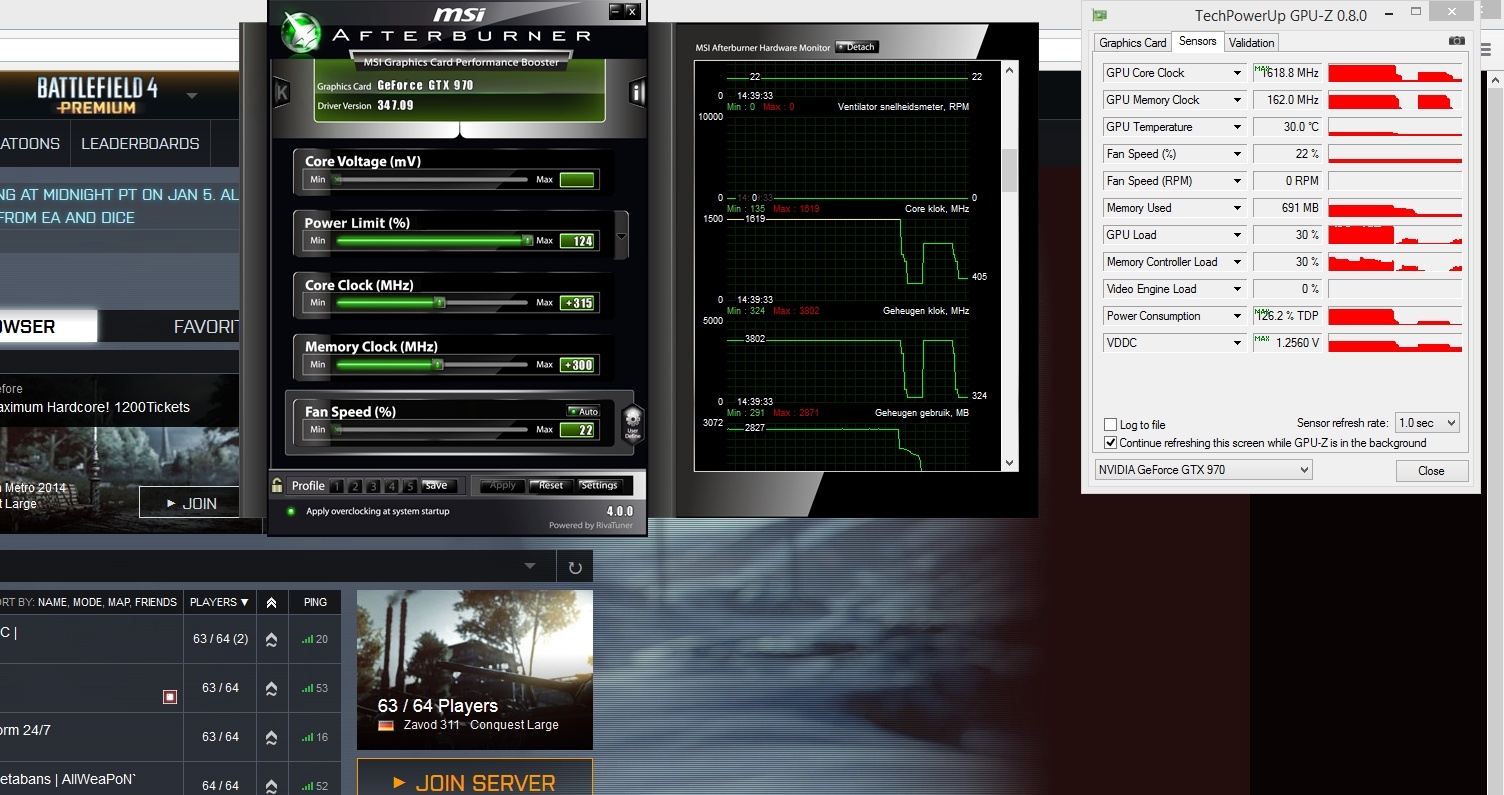Viewport: 1504px width, 795px height.
Task: Click the Kombustor K icon in Afterburner
Action: pyautogui.click(x=282, y=93)
